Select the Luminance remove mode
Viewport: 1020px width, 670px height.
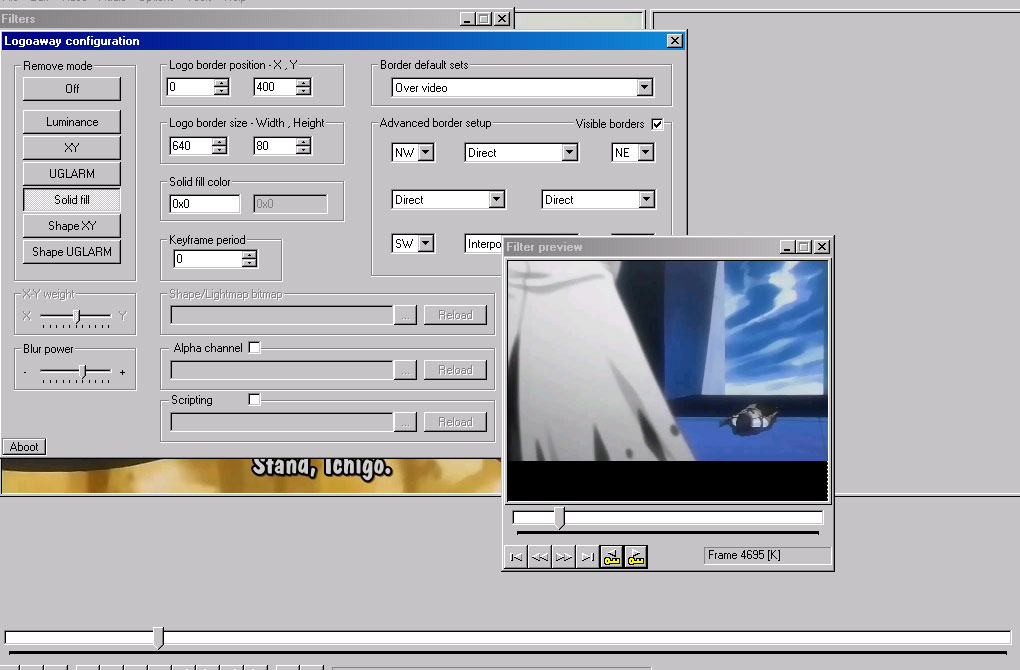point(72,122)
